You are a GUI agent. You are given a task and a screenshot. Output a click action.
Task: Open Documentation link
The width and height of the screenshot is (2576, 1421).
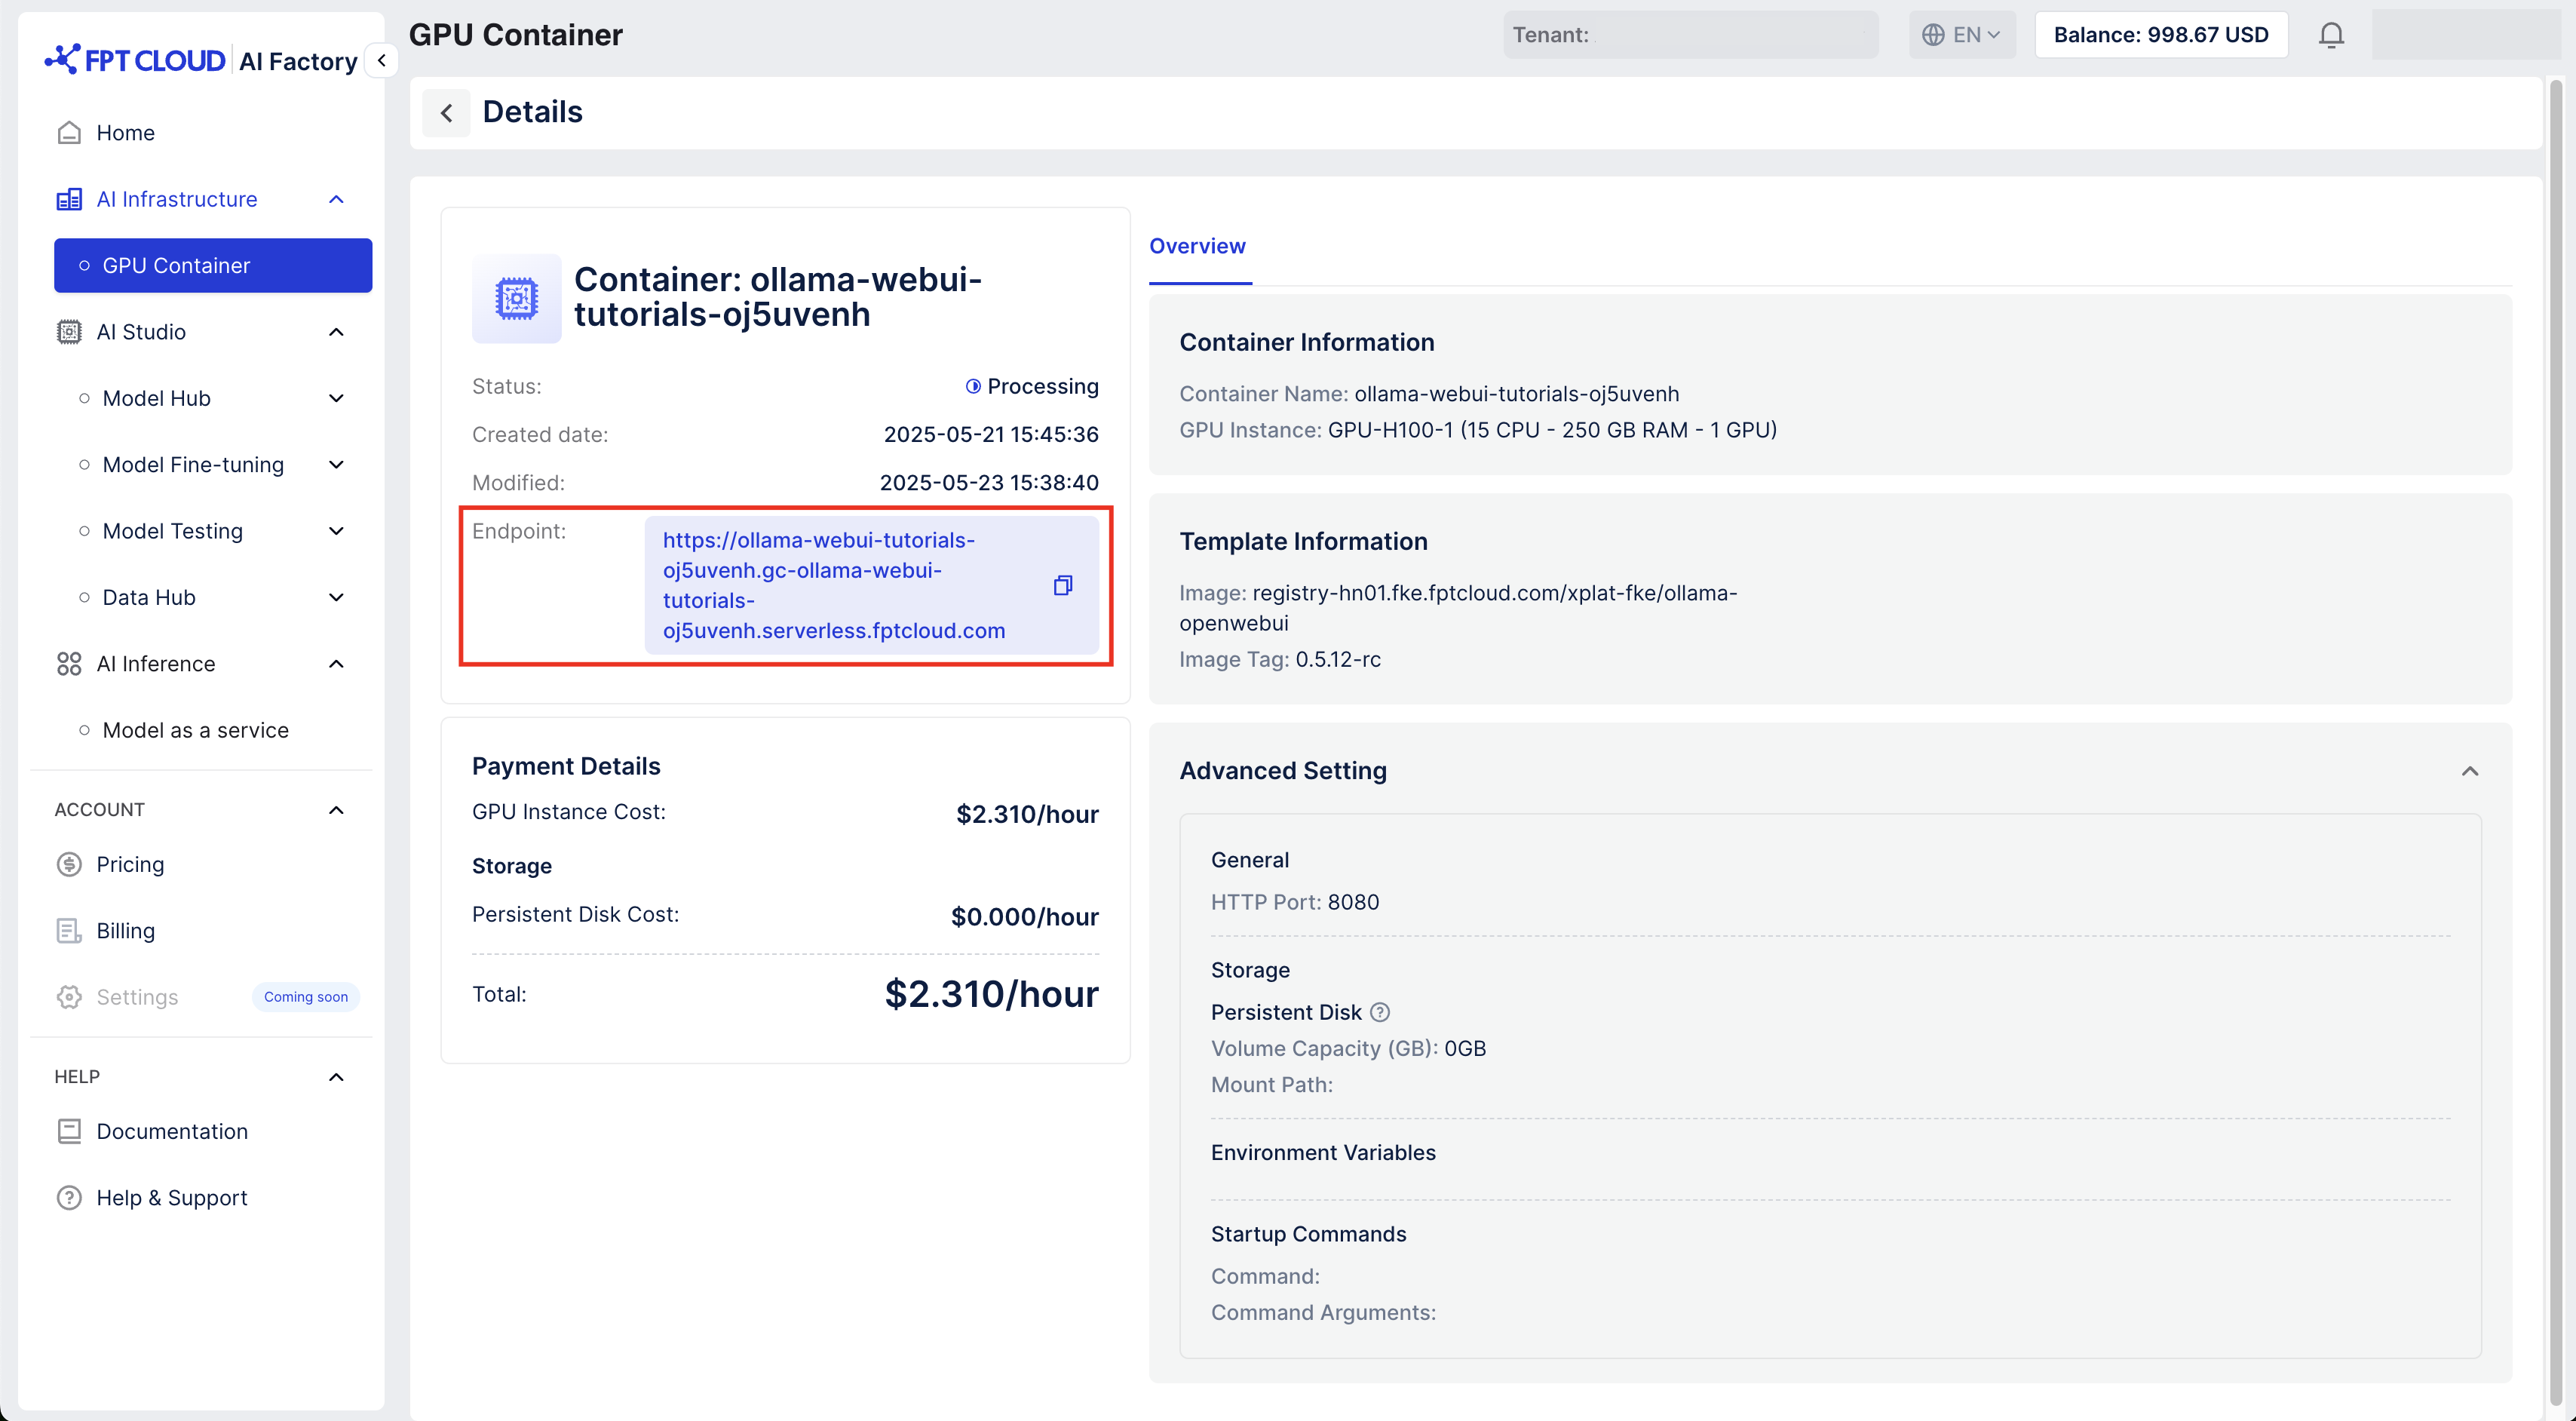(172, 1131)
